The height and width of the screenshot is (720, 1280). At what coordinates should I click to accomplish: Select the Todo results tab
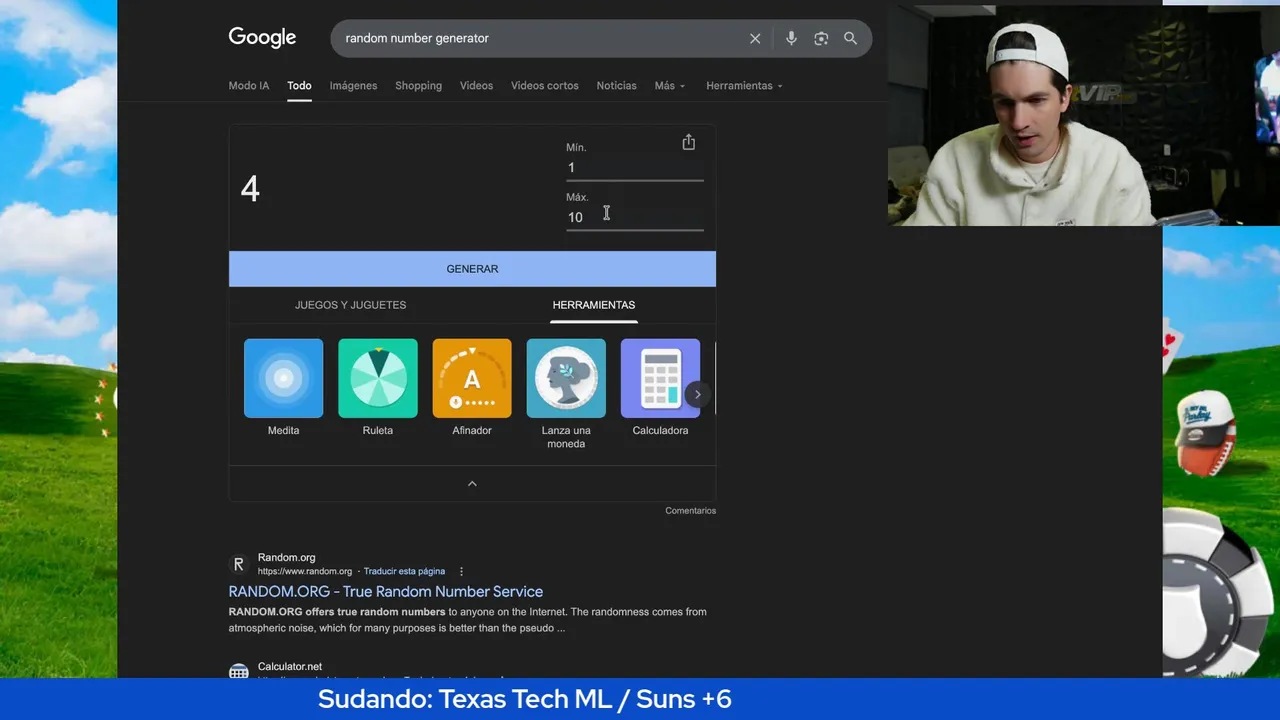tap(299, 86)
